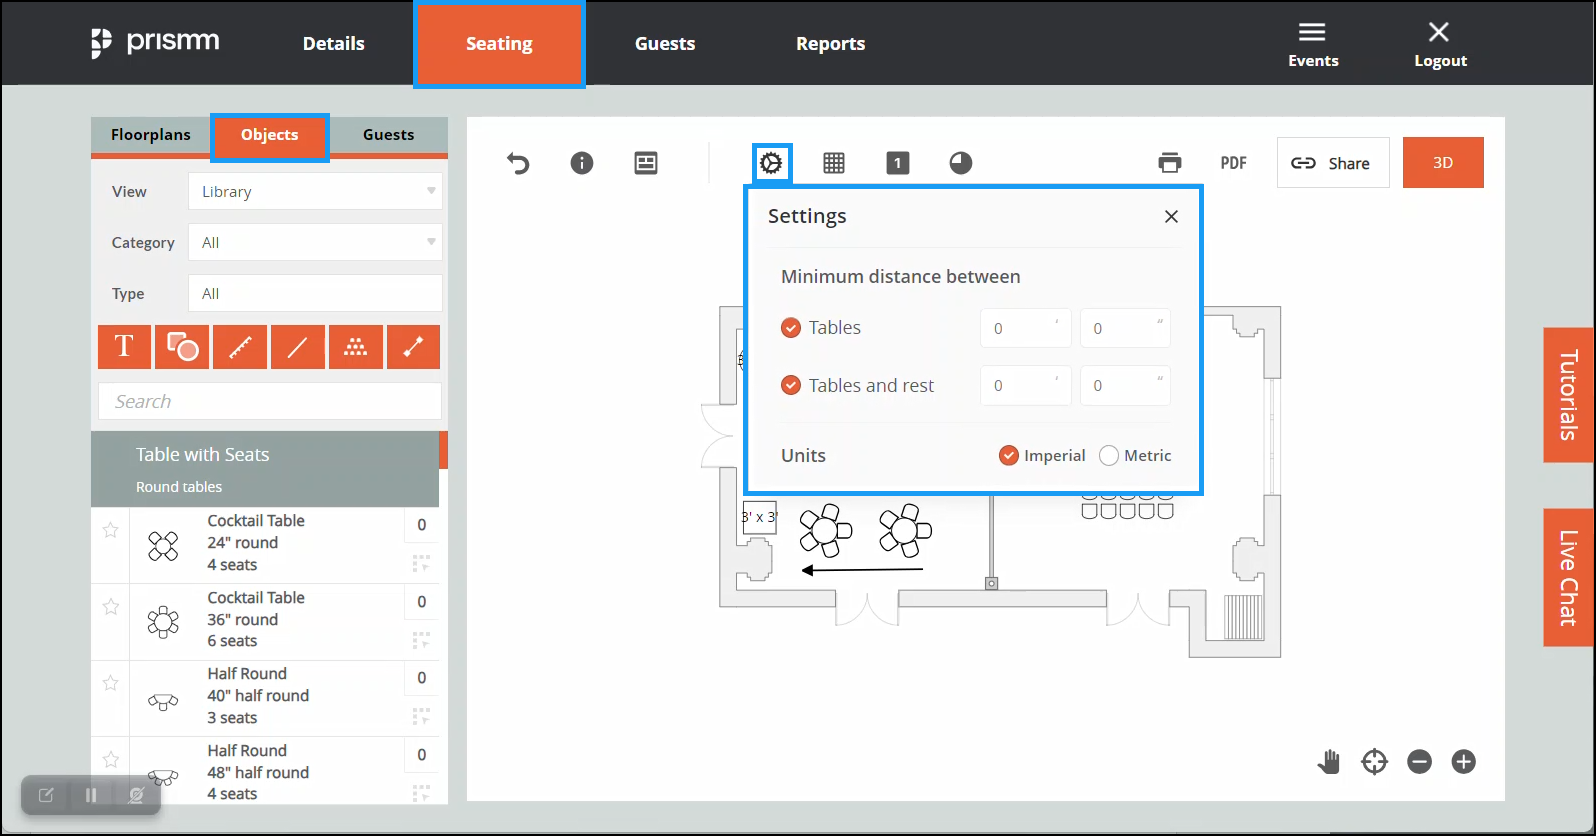1596x836 pixels.
Task: Select the measuring ruler tool
Action: (240, 347)
